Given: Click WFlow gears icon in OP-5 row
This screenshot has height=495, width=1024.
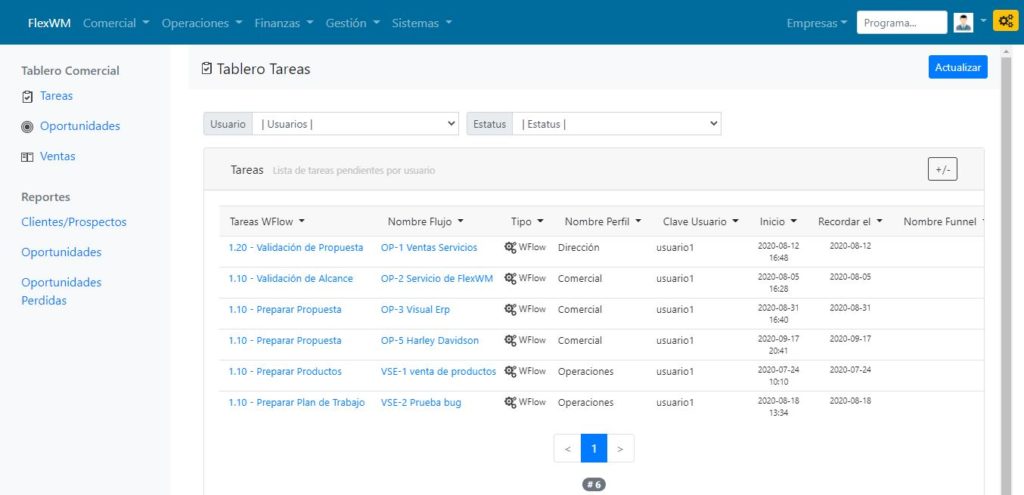Looking at the screenshot, I should [x=510, y=340].
